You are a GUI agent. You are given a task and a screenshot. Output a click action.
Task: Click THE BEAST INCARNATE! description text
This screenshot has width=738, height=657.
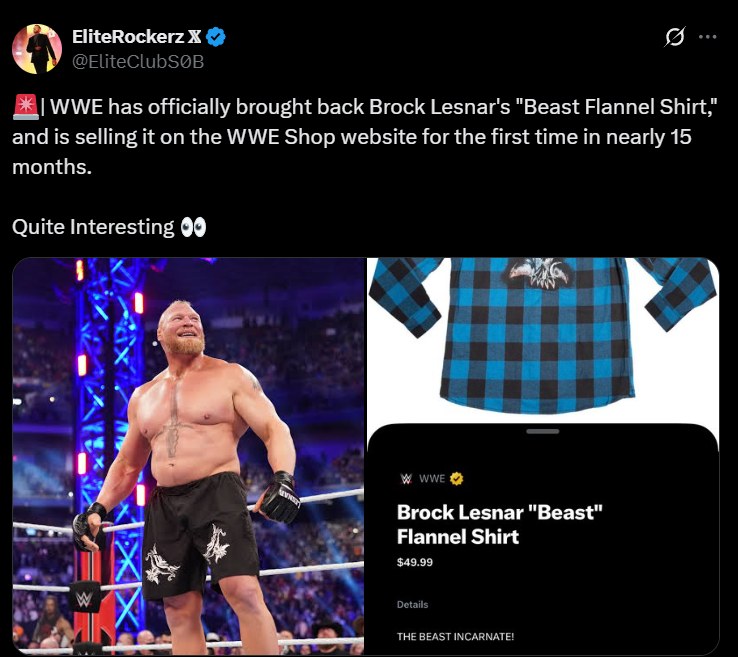coord(455,636)
